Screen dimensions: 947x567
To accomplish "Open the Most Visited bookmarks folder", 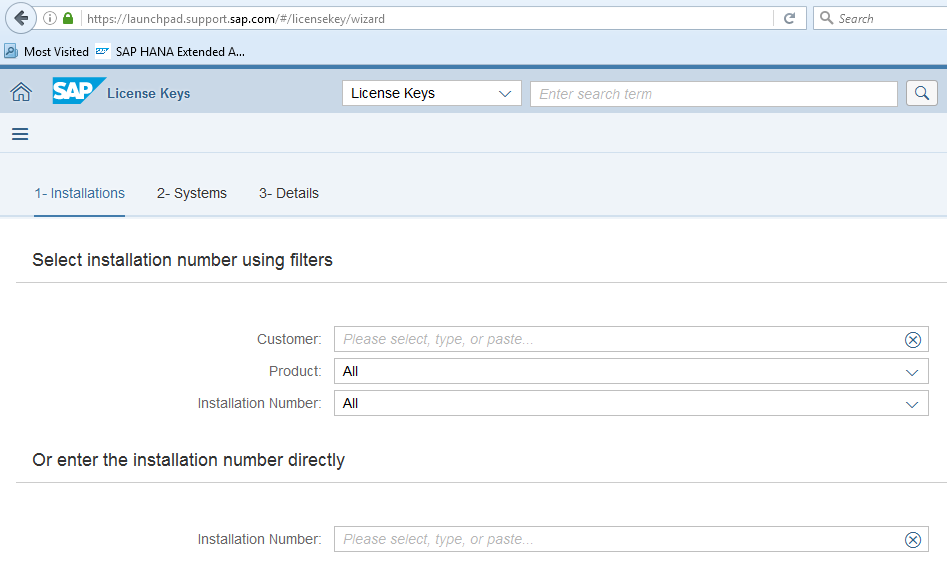I will (x=47, y=51).
